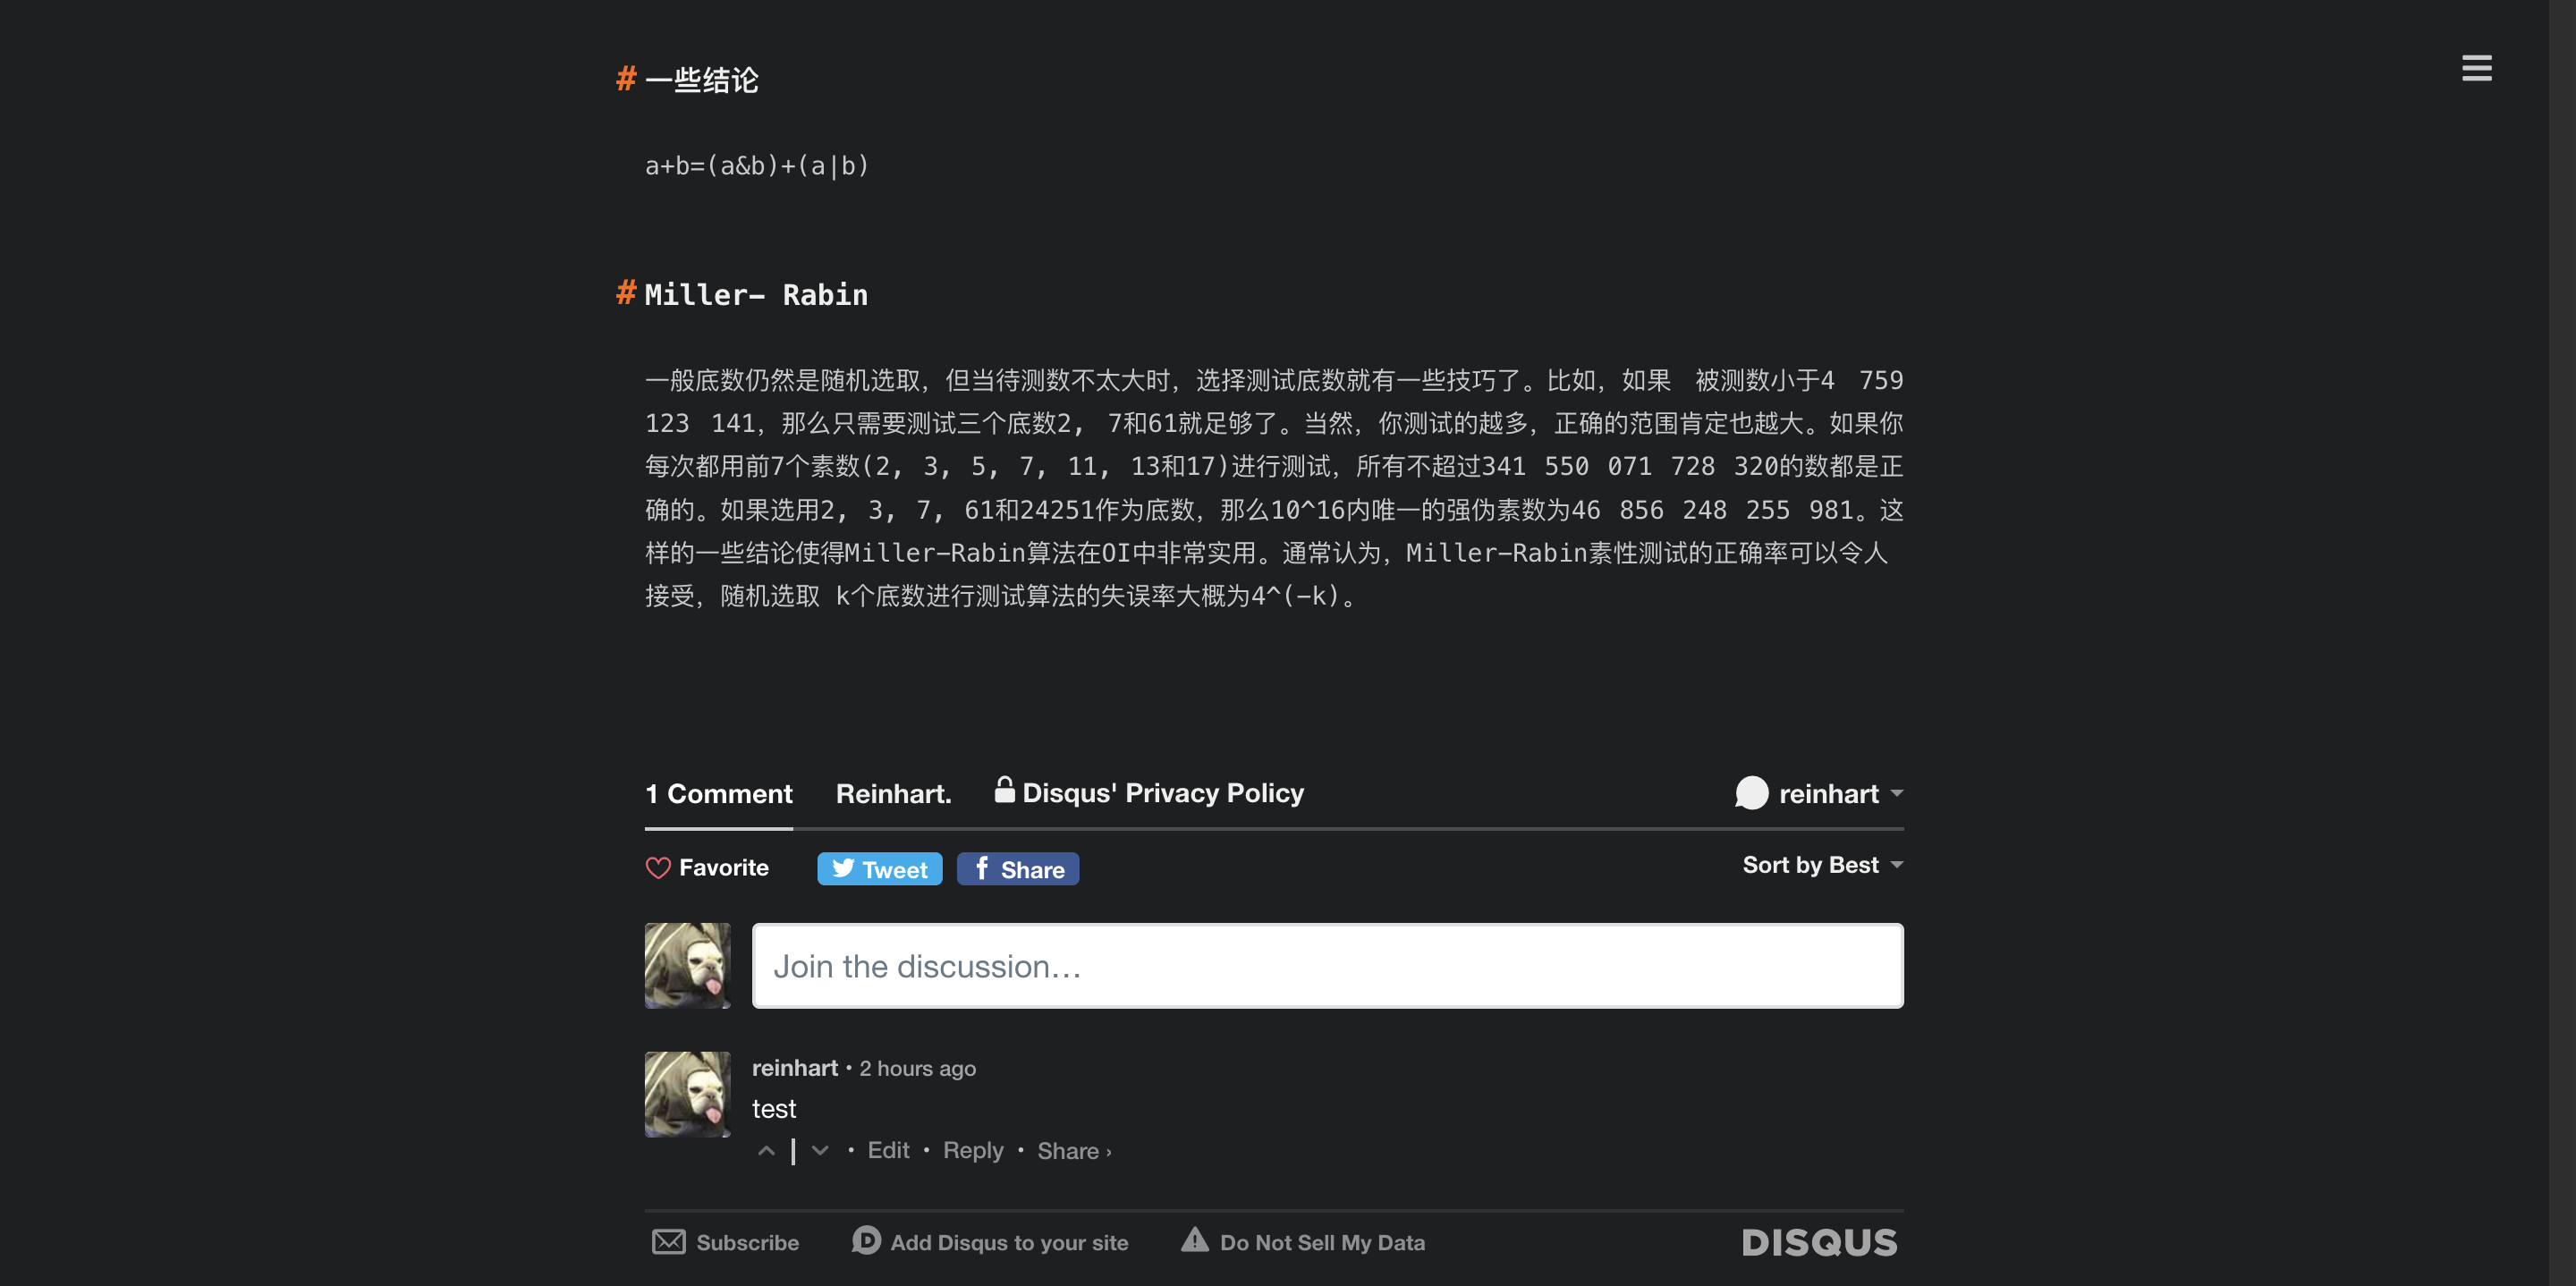Click the lock icon on Disqus' Privacy Policy
The image size is (2576, 1286).
[x=1004, y=791]
